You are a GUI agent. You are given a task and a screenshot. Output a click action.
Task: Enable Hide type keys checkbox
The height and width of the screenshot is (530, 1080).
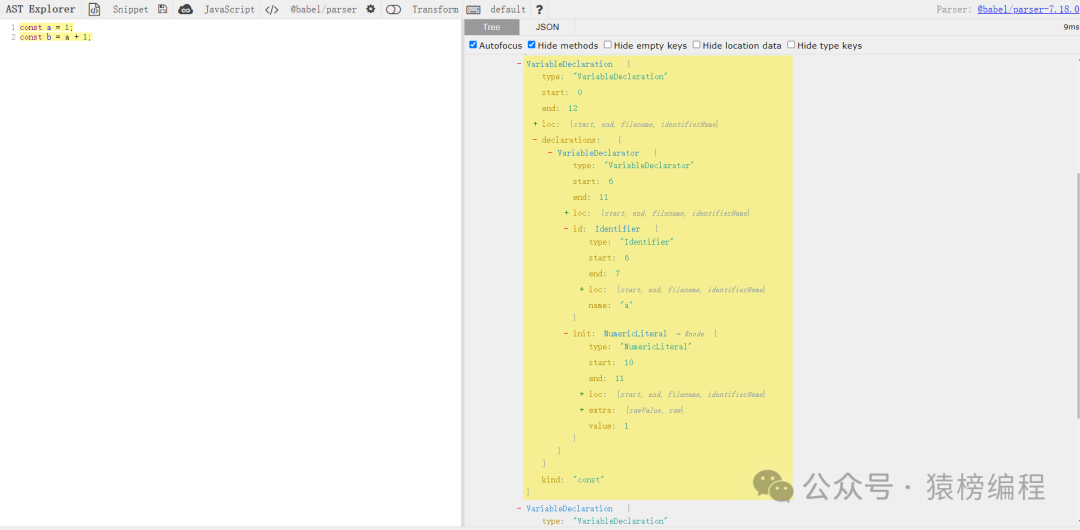coord(791,45)
